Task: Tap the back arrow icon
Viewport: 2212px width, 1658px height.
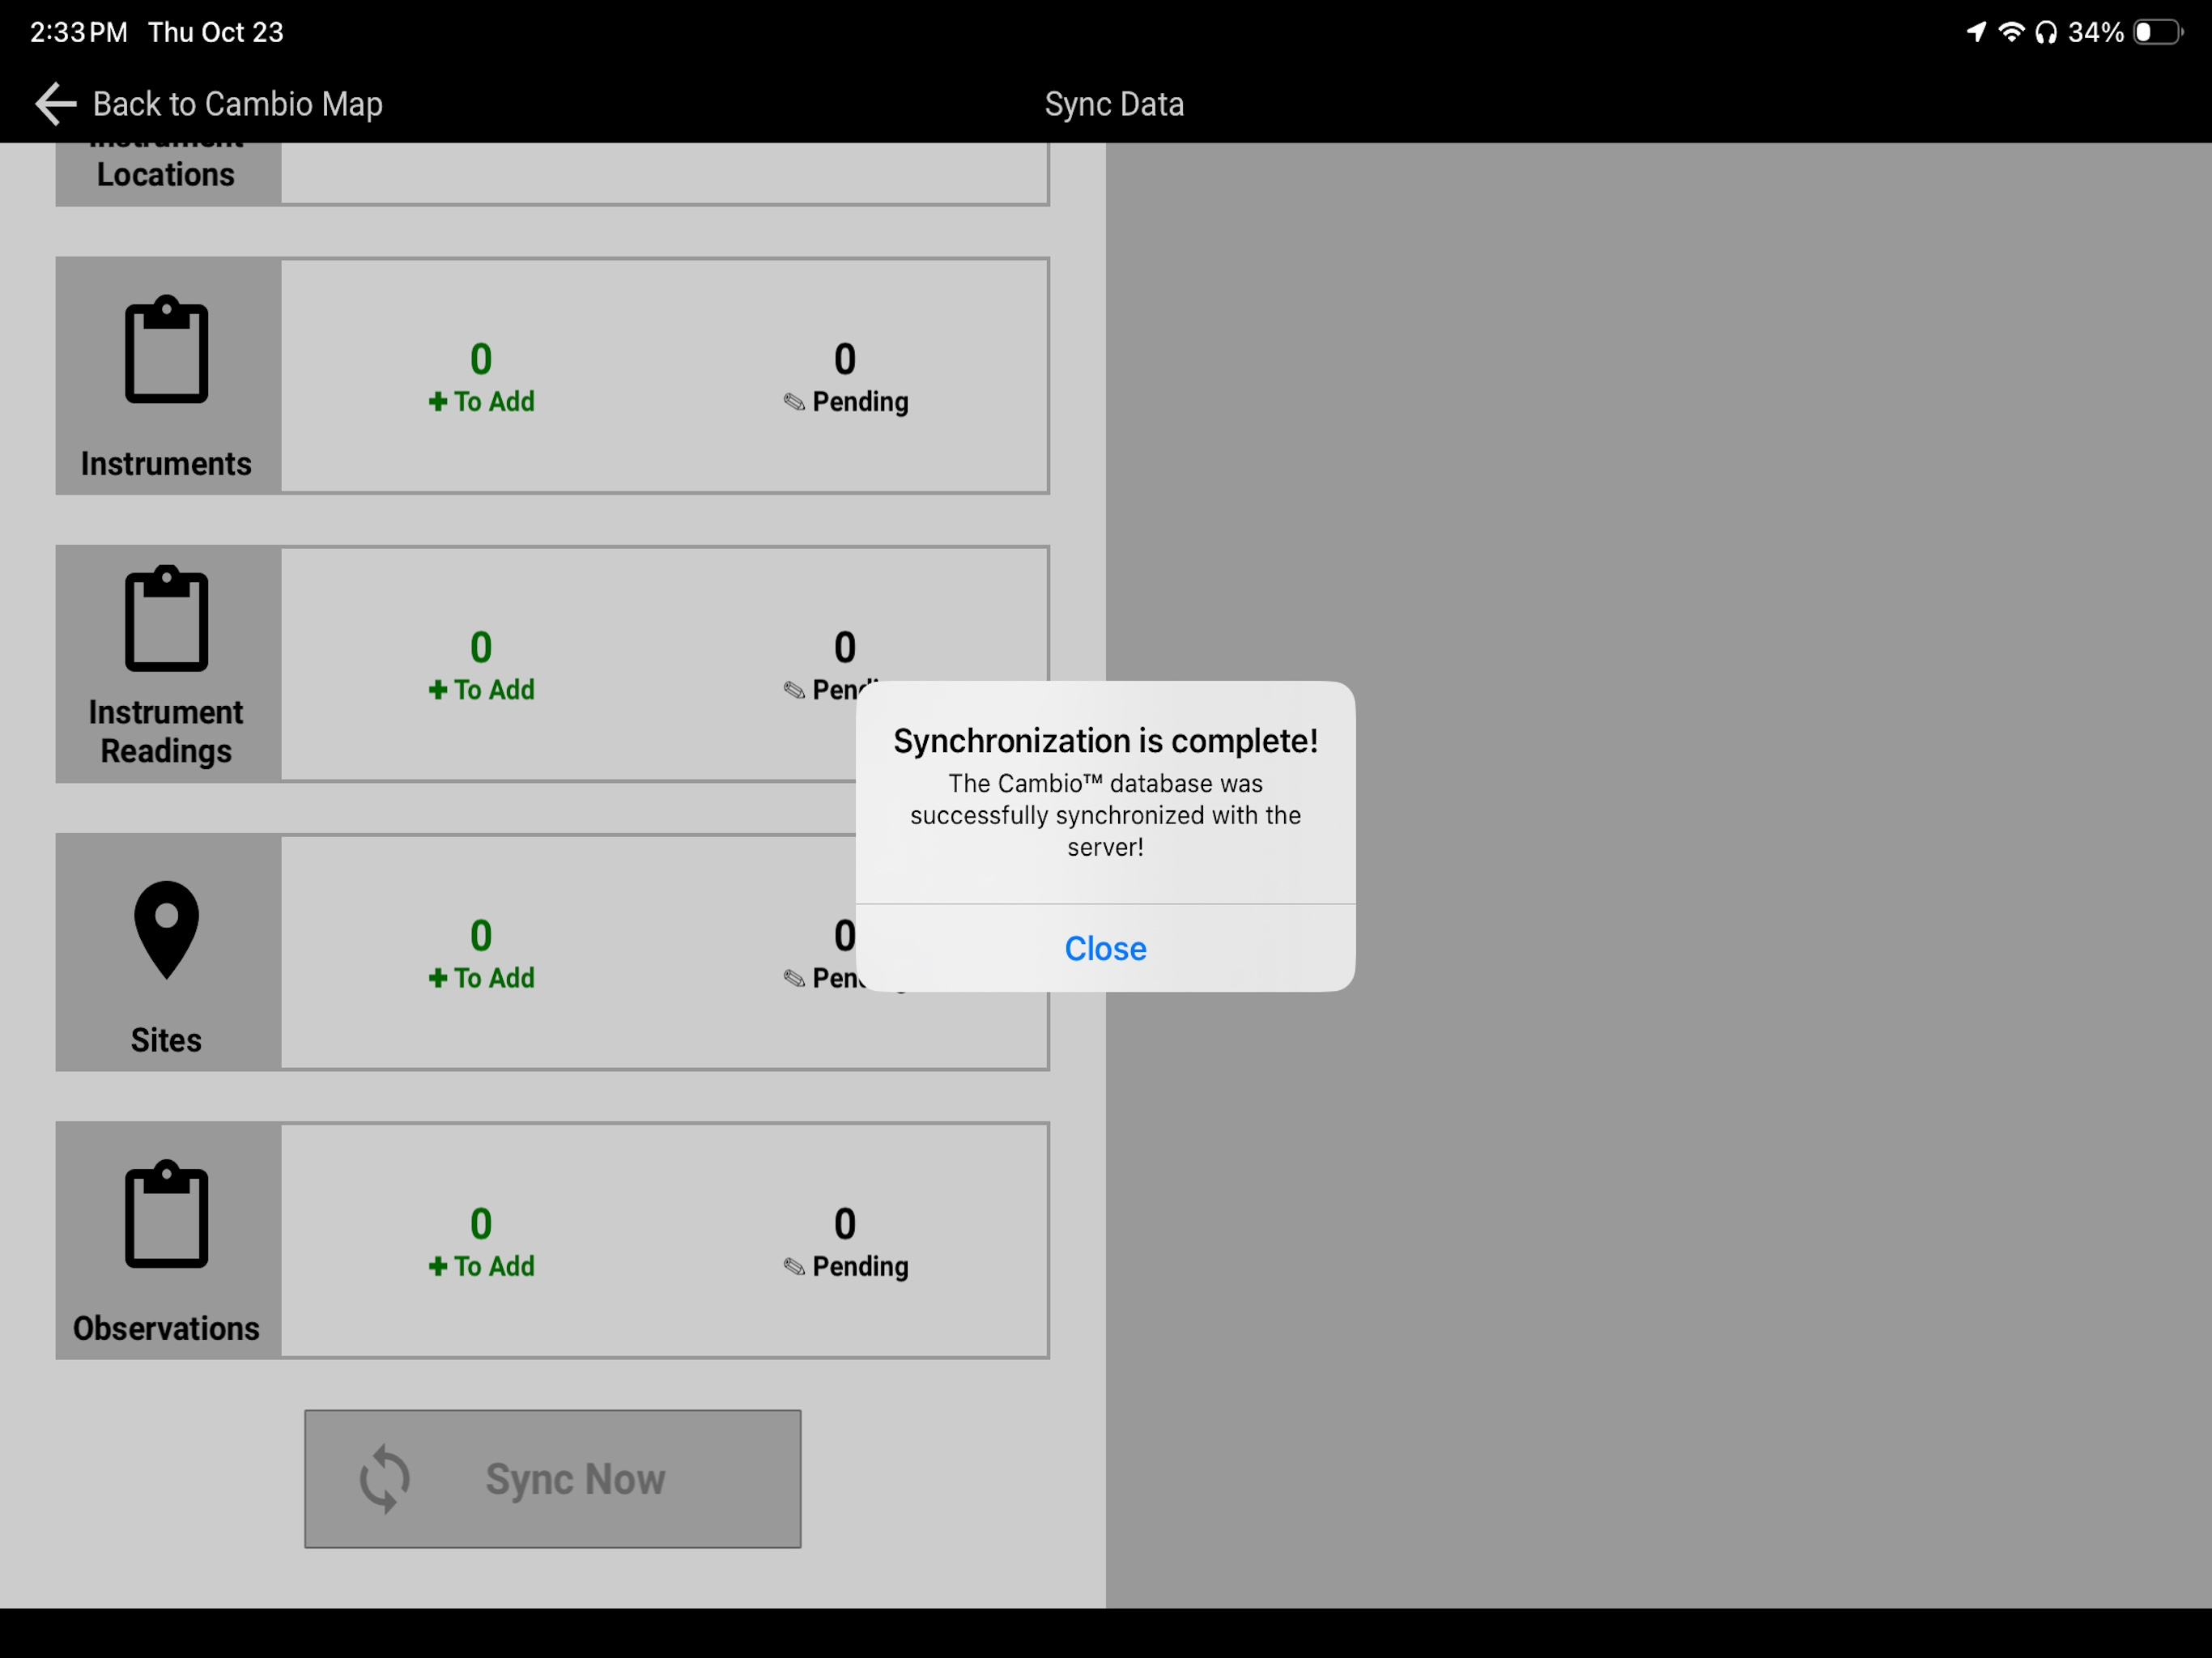Action: pos(55,104)
